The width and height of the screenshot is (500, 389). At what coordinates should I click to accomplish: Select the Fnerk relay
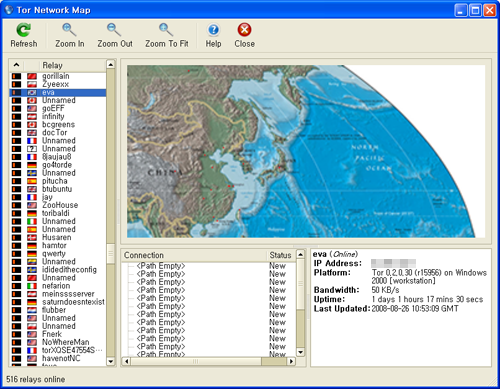click(x=58, y=334)
